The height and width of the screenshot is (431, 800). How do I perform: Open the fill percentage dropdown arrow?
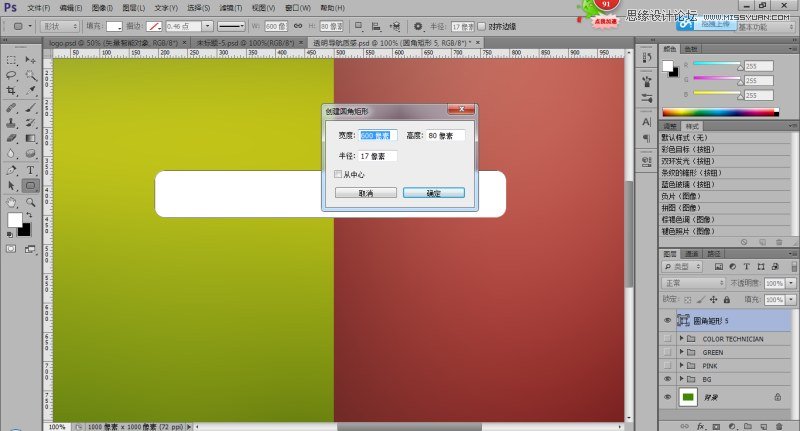click(791, 299)
